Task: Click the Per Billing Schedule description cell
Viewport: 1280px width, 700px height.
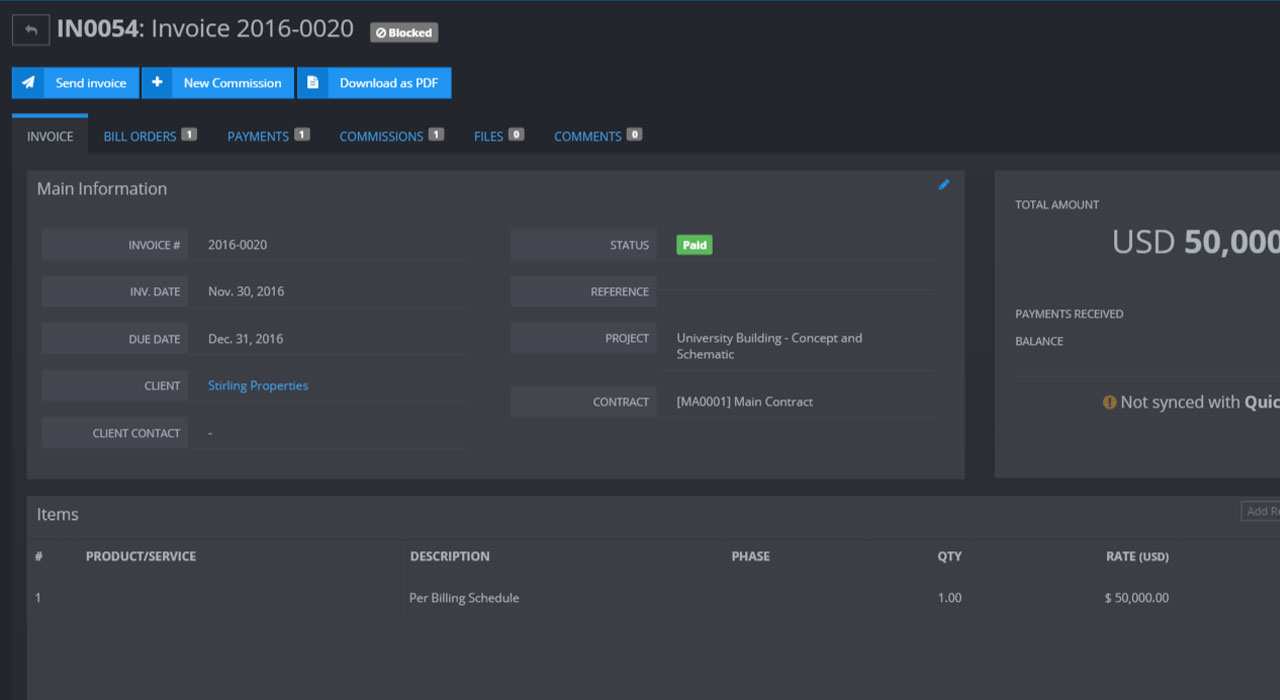Action: click(464, 598)
